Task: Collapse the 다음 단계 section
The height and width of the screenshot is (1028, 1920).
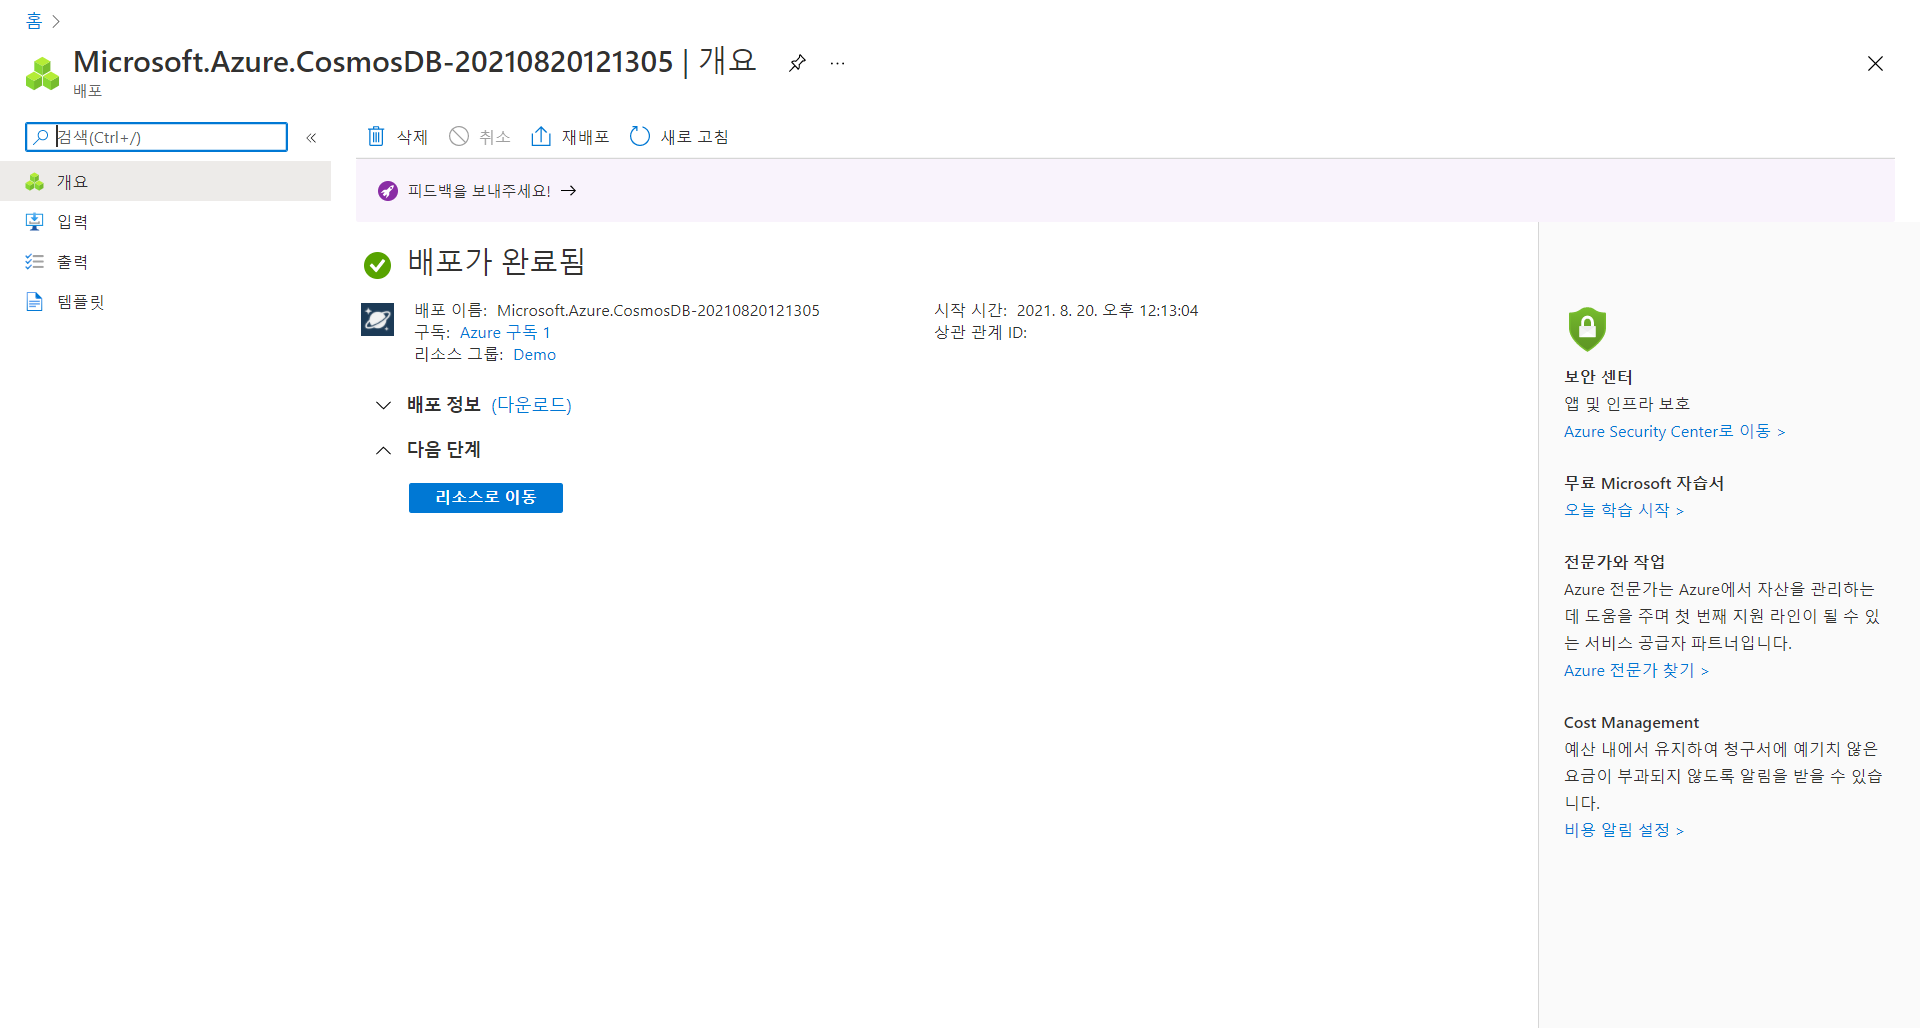Action: coord(383,450)
